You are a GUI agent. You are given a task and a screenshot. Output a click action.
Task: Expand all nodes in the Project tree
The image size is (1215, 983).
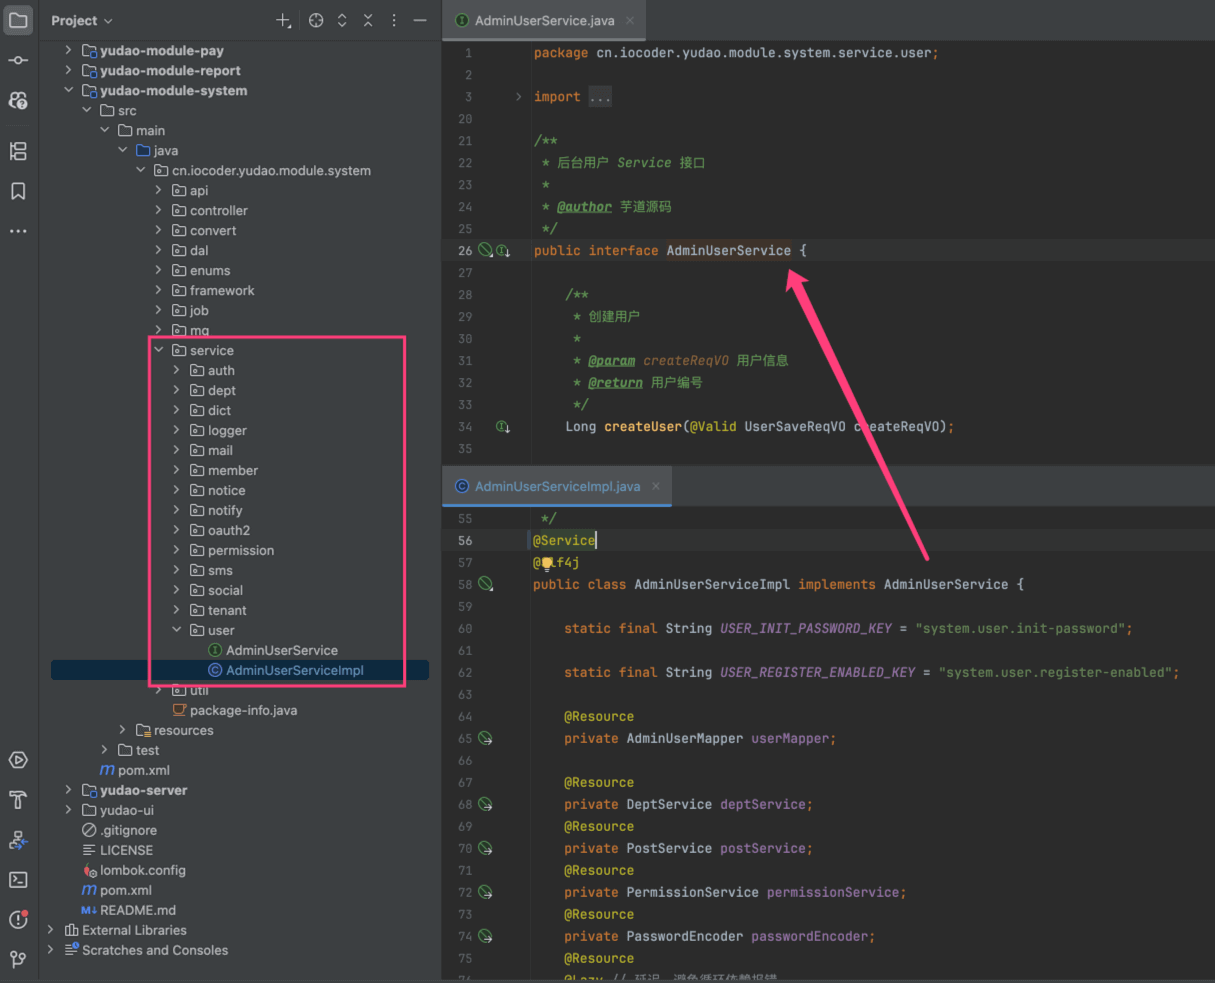(342, 20)
